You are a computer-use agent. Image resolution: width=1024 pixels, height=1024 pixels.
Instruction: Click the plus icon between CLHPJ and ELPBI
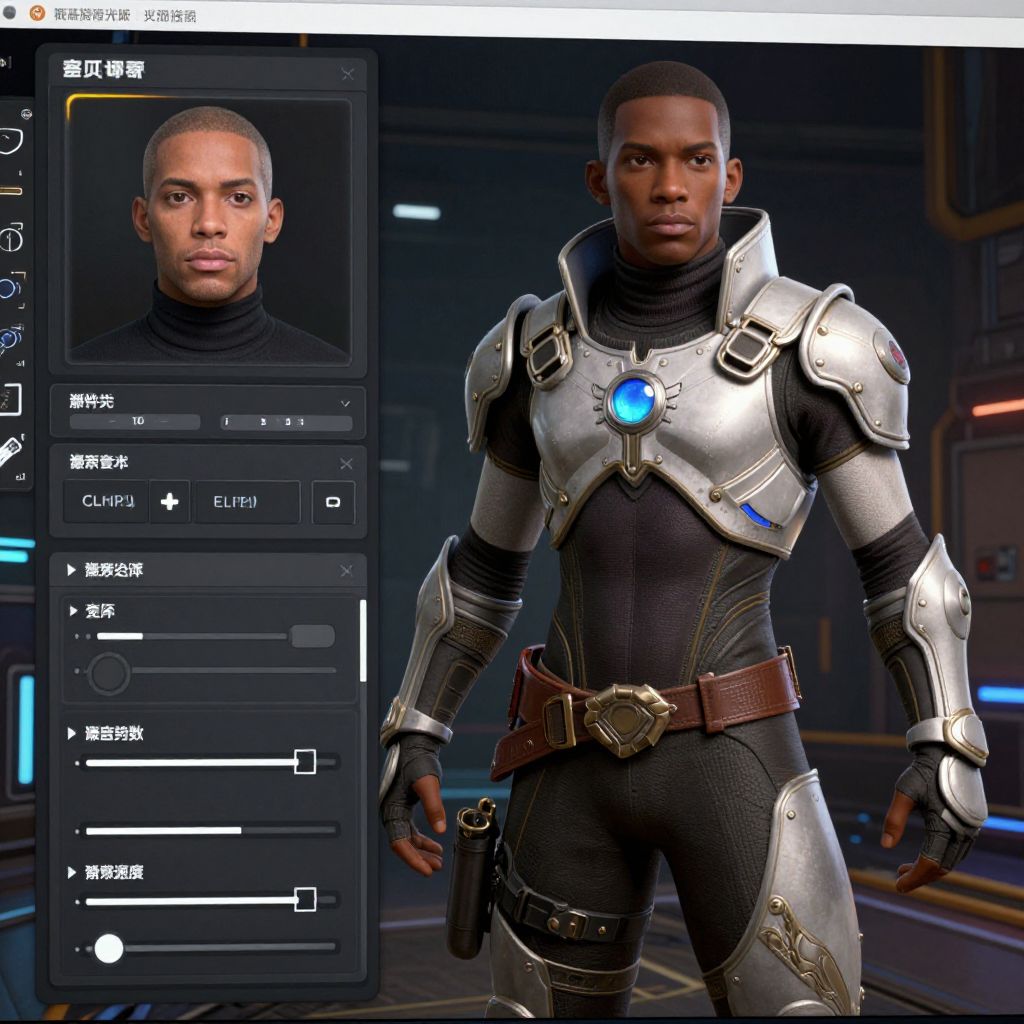click(x=169, y=502)
